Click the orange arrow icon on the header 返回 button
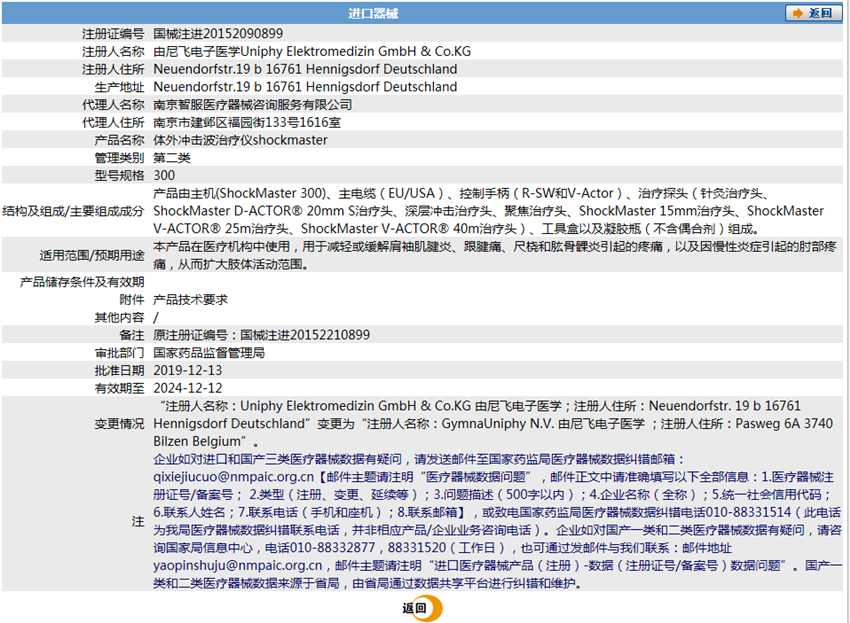850x623 pixels. (797, 13)
